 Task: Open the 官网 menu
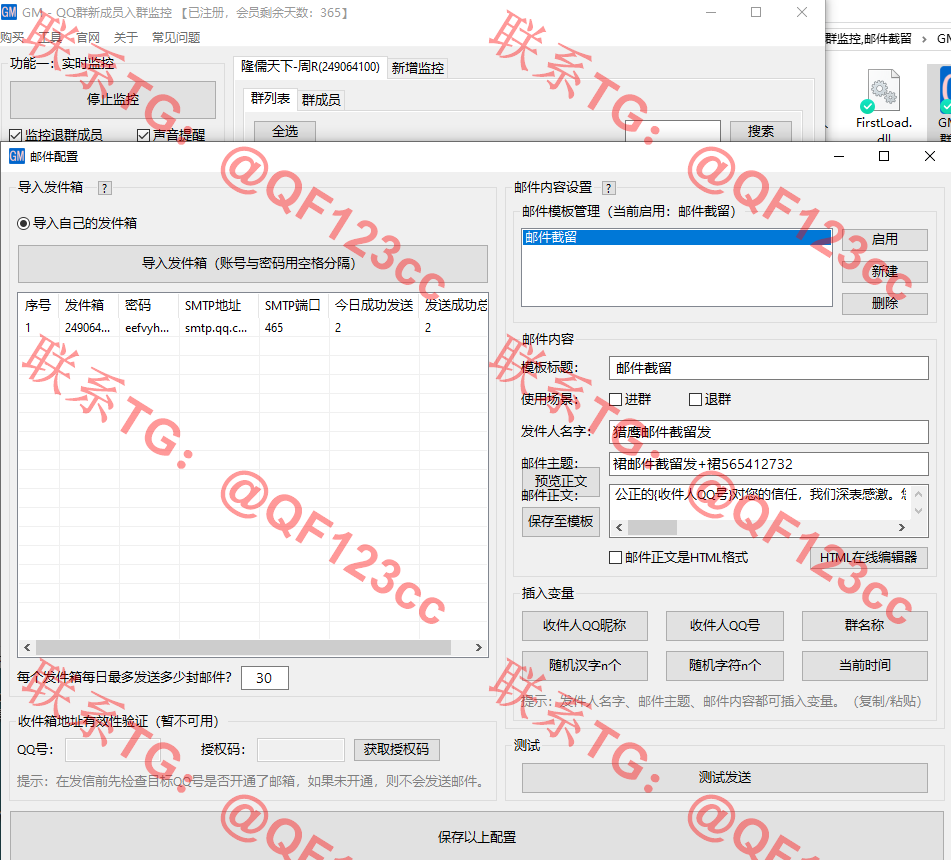[88, 38]
